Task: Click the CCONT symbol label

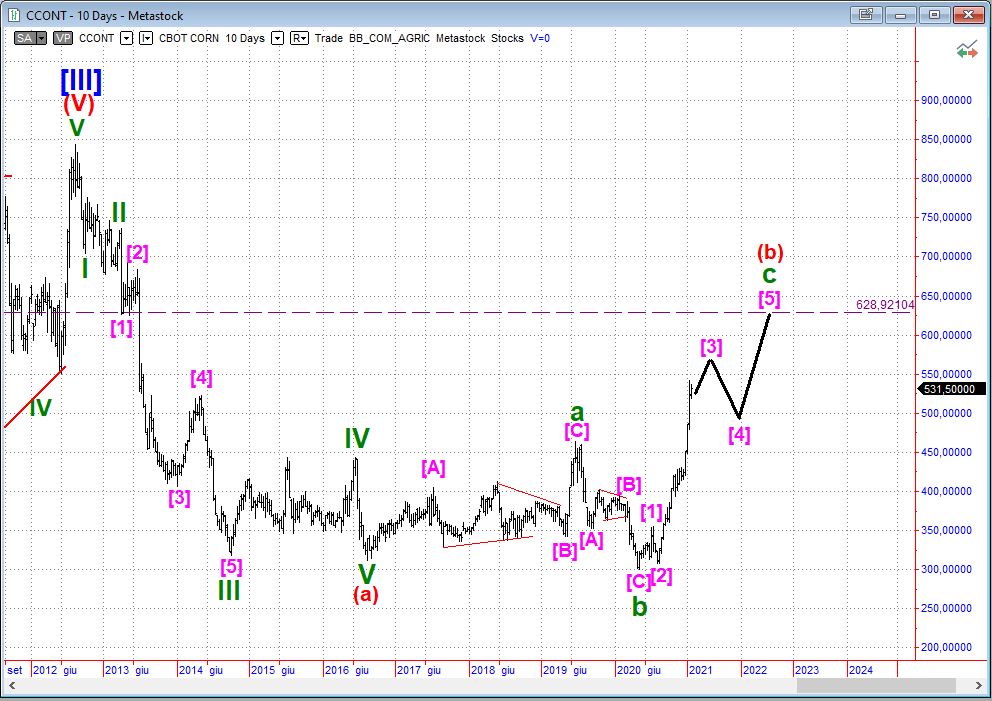Action: tap(96, 38)
